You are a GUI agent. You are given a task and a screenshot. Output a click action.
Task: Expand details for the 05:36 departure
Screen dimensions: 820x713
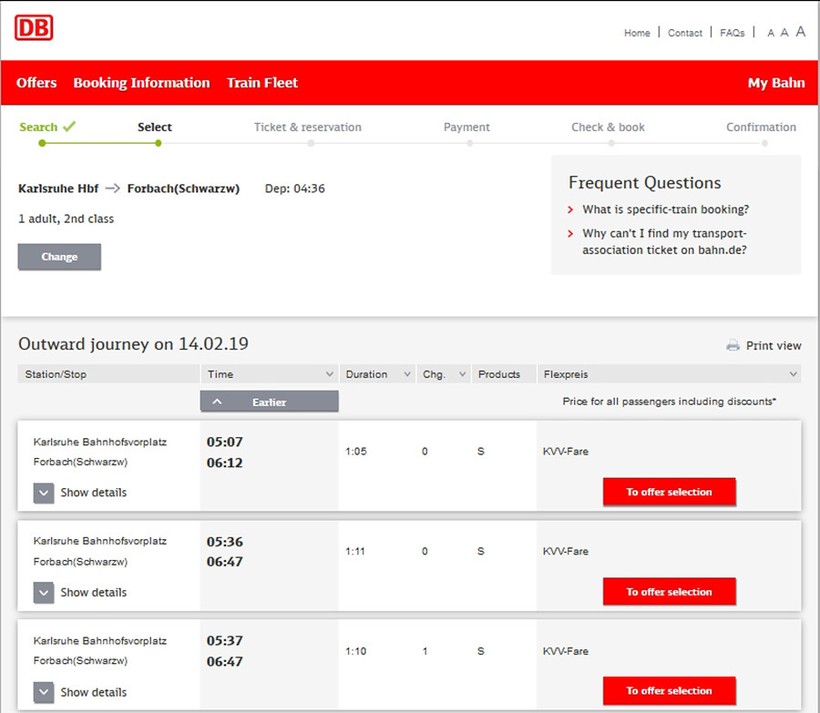tap(44, 592)
